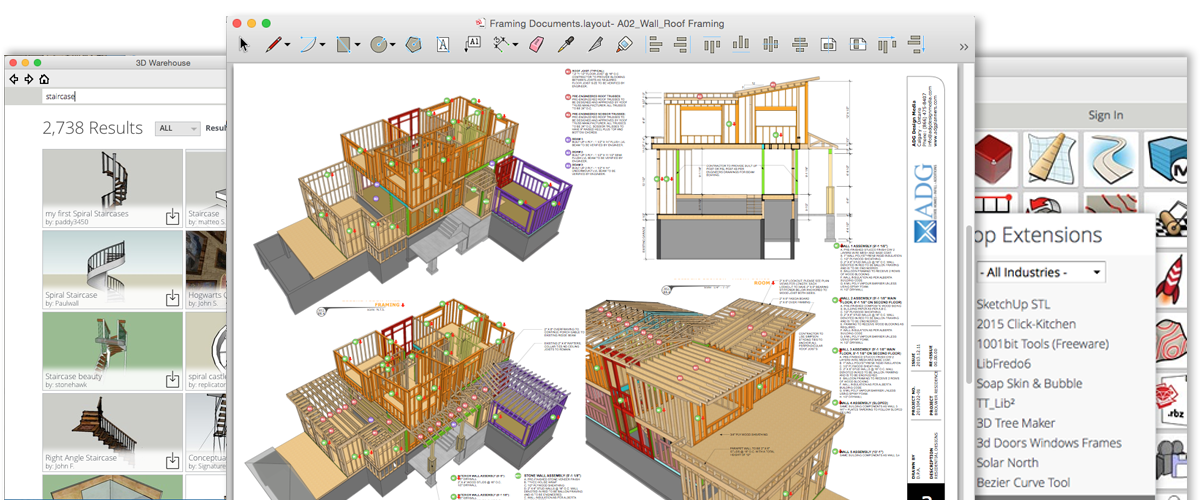Open the All Industries dropdown
1200x500 pixels.
pos(1040,272)
